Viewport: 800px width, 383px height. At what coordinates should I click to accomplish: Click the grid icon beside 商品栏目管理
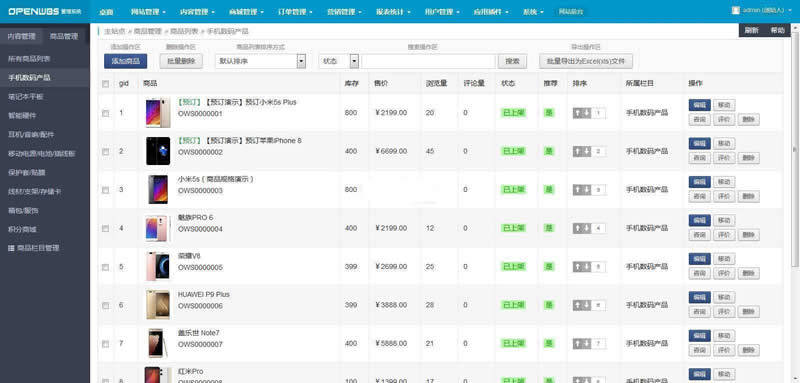[11, 248]
